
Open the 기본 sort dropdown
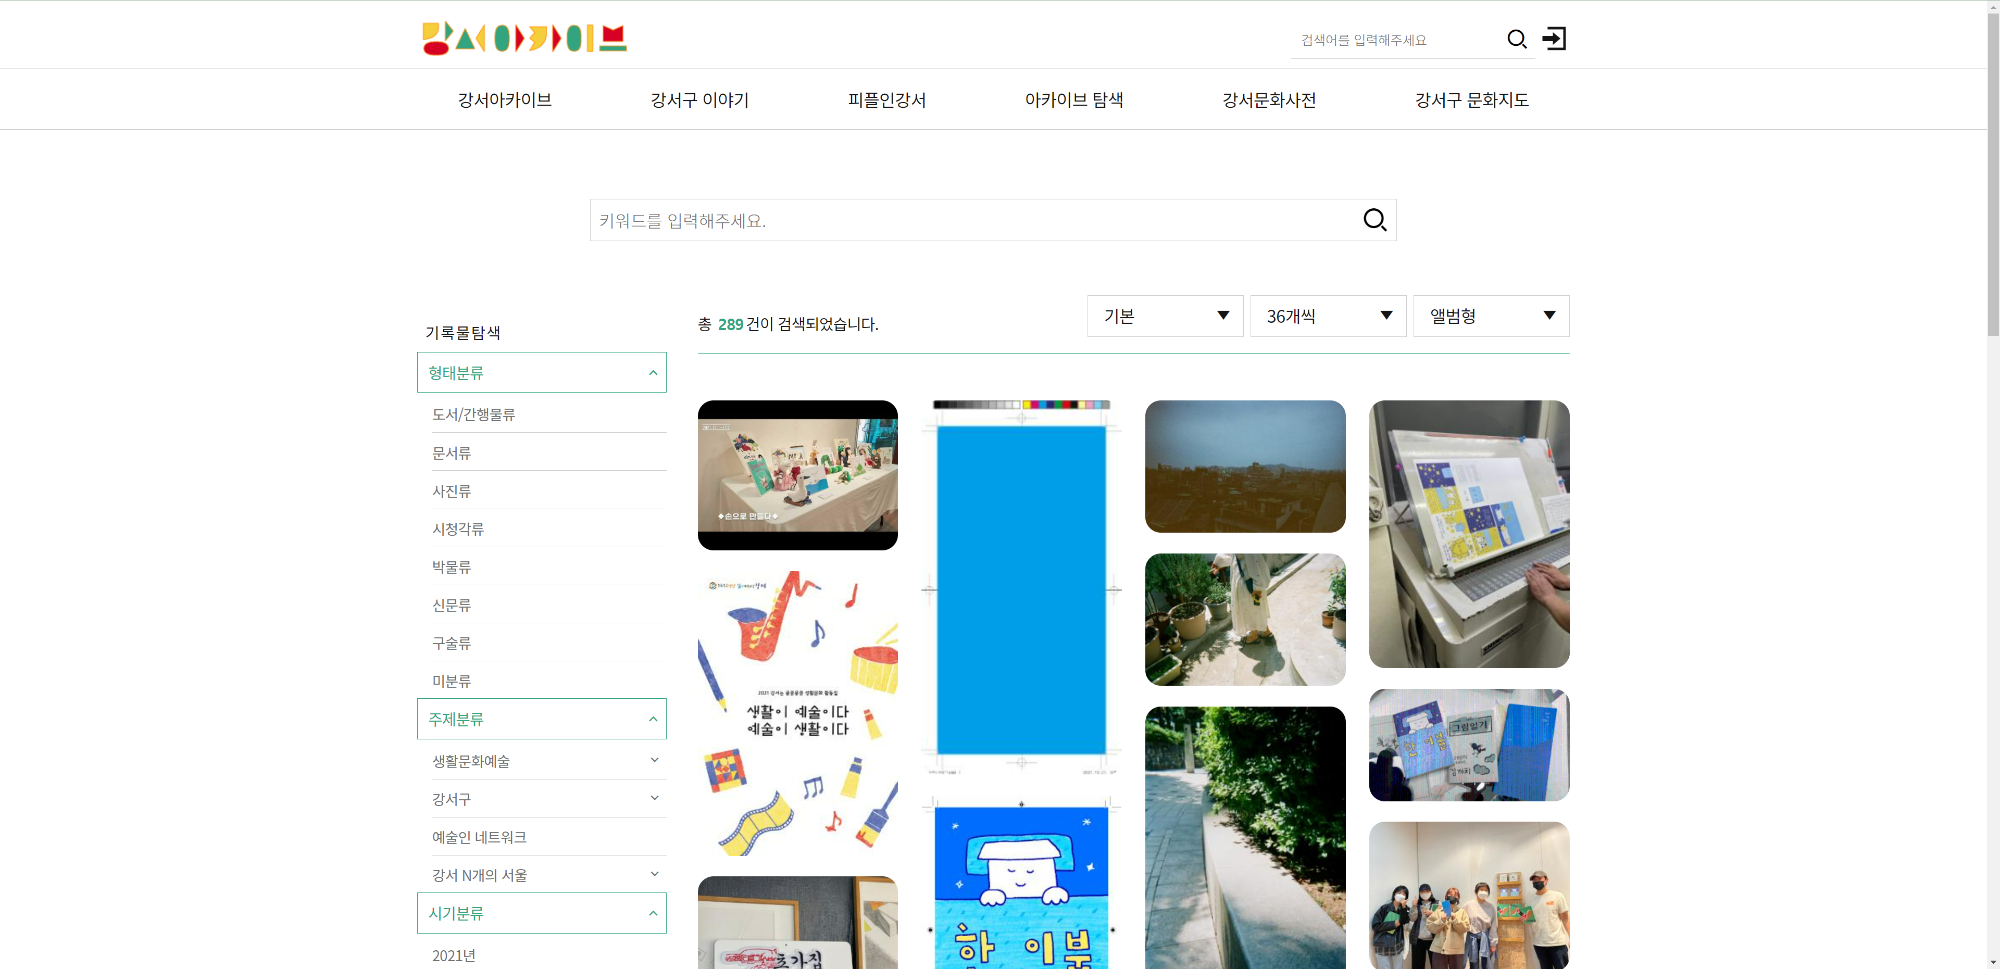point(1164,316)
